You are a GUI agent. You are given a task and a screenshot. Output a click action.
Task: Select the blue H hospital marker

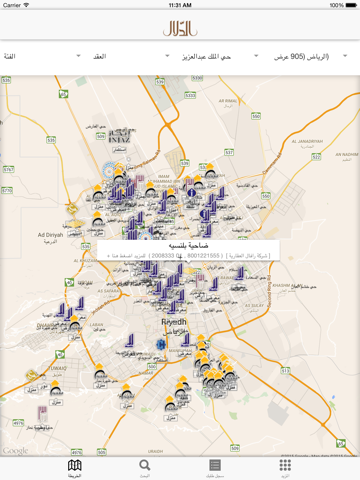point(161,344)
